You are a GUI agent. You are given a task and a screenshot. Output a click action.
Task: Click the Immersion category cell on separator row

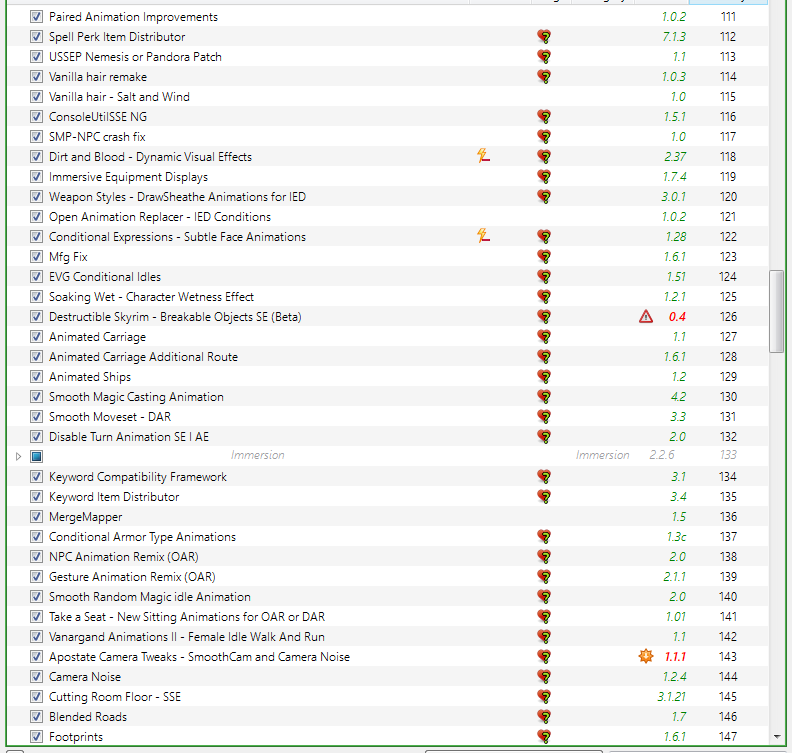click(x=602, y=455)
